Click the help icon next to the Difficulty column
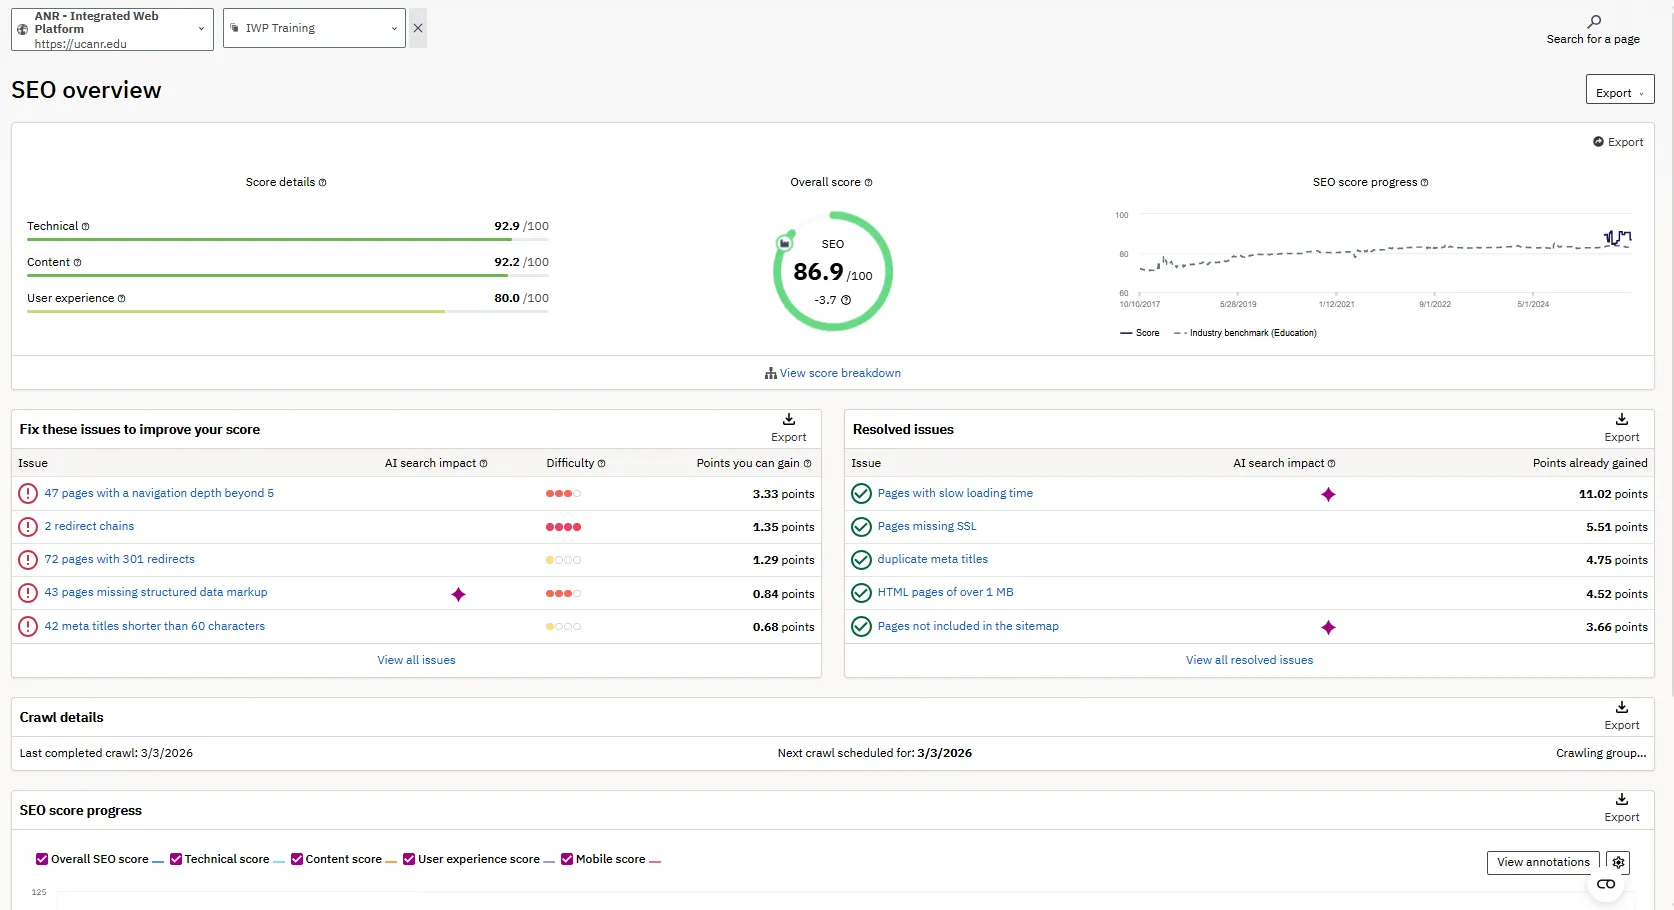Viewport: 1674px width, 910px height. click(603, 463)
